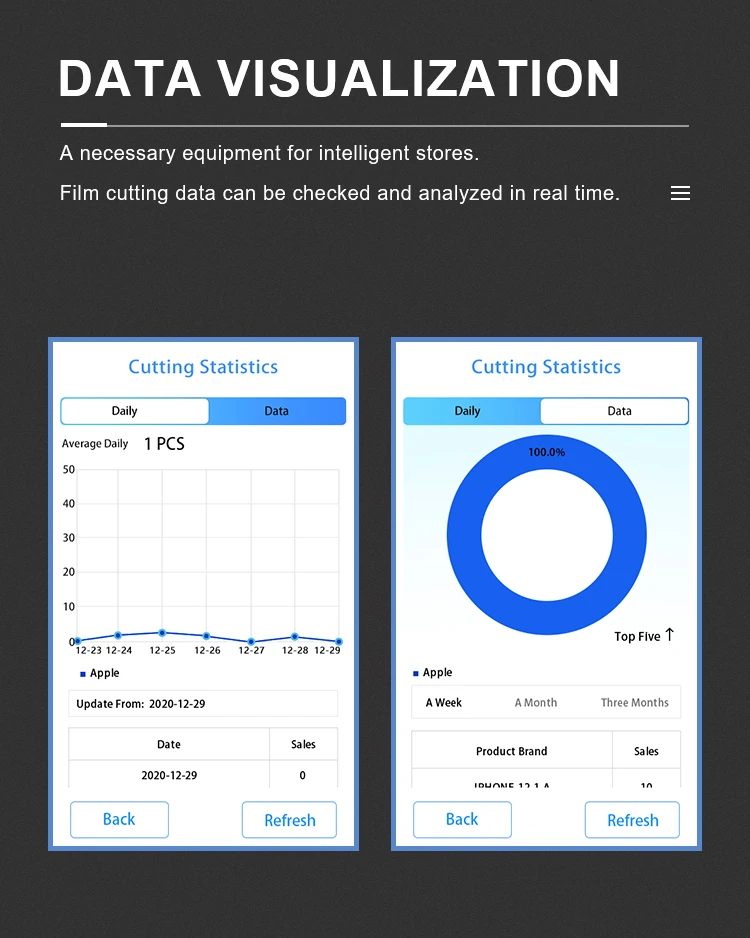Switch to Data tab in left panel

277,411
